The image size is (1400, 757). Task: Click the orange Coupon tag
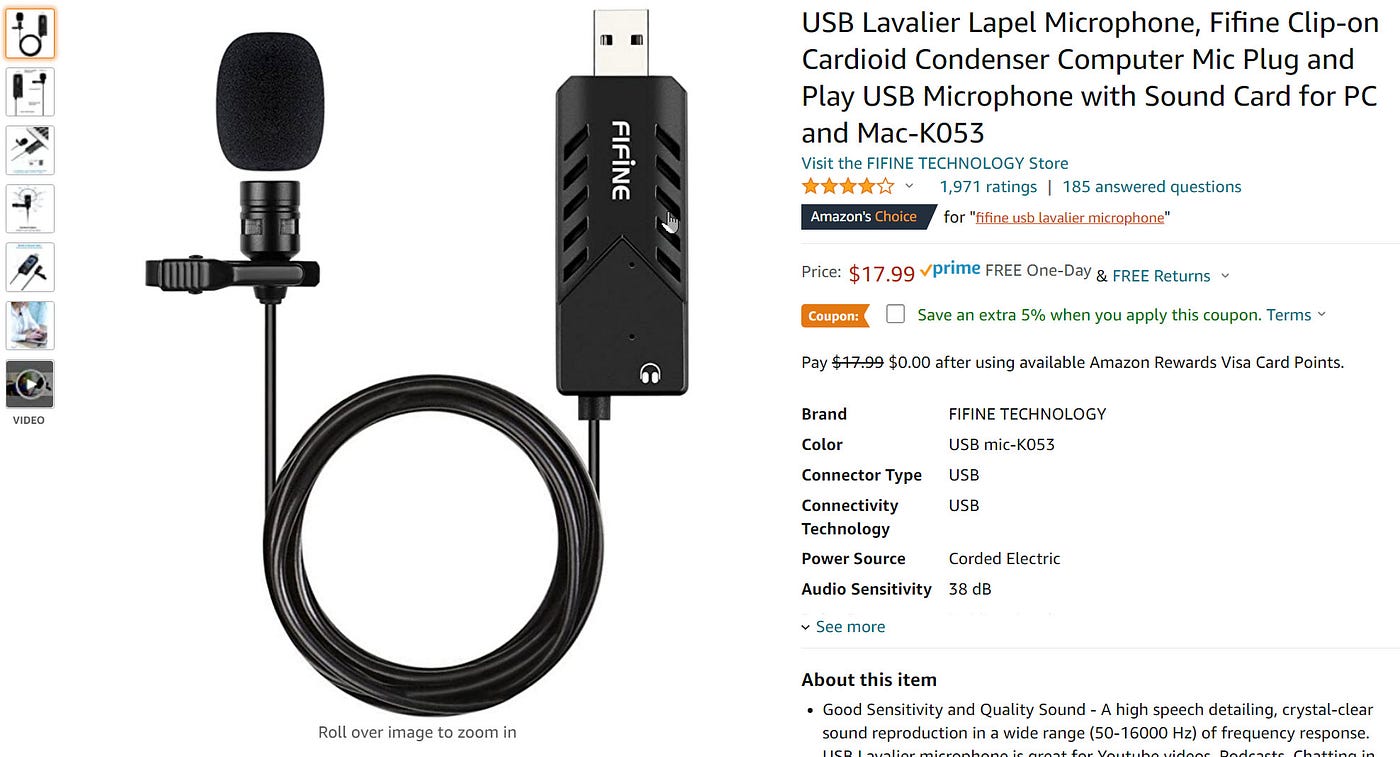point(834,316)
